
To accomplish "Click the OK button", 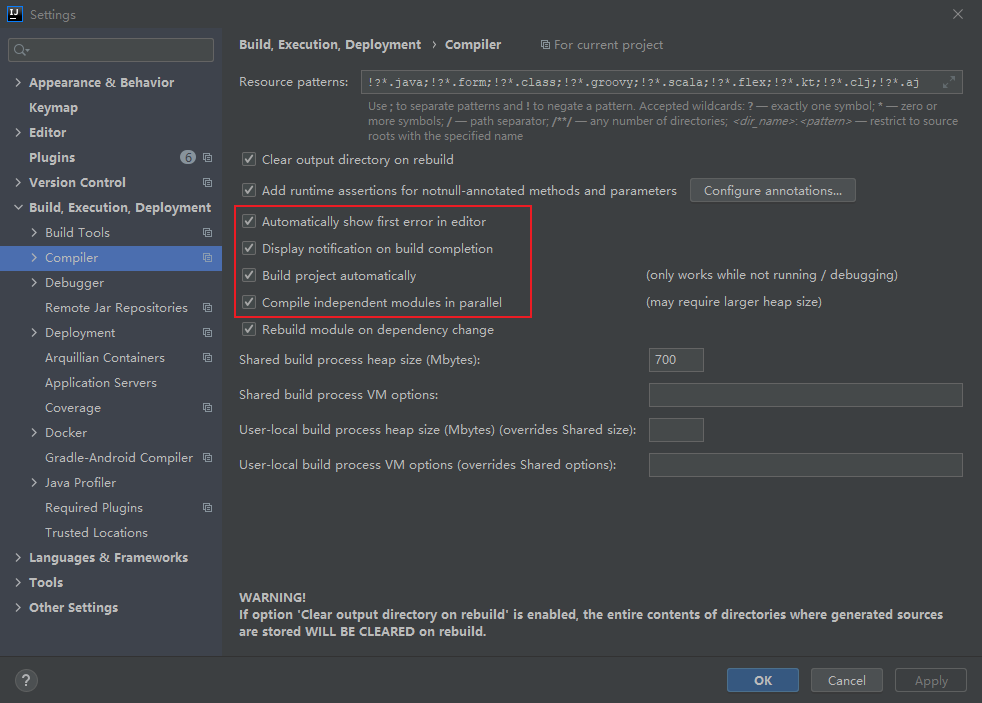I will click(762, 680).
